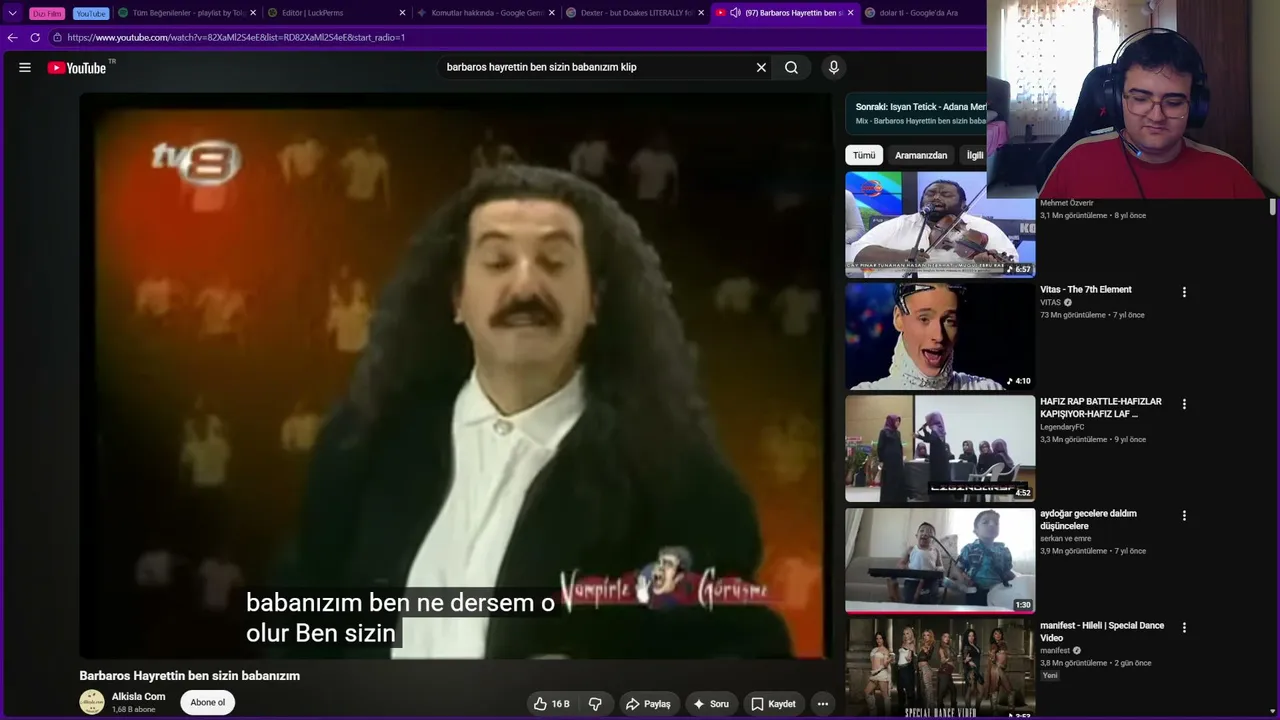Screen dimensions: 1280x720
Task: Open more actions under the video
Action: point(822,704)
